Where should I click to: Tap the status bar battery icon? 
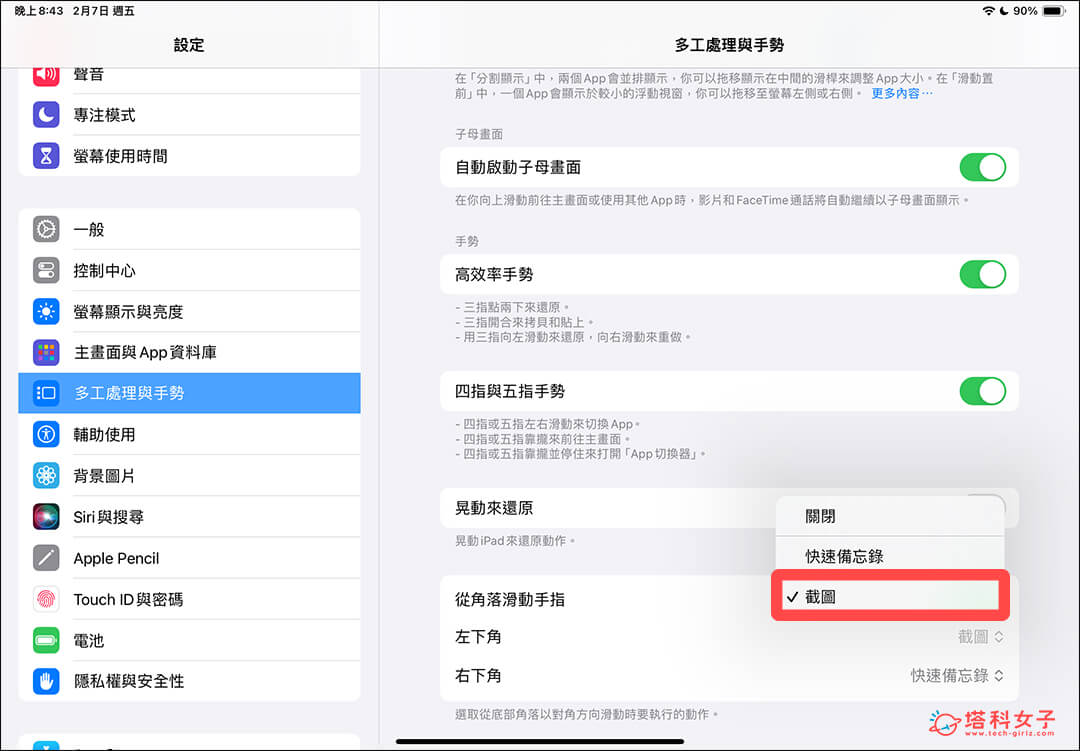(1055, 11)
